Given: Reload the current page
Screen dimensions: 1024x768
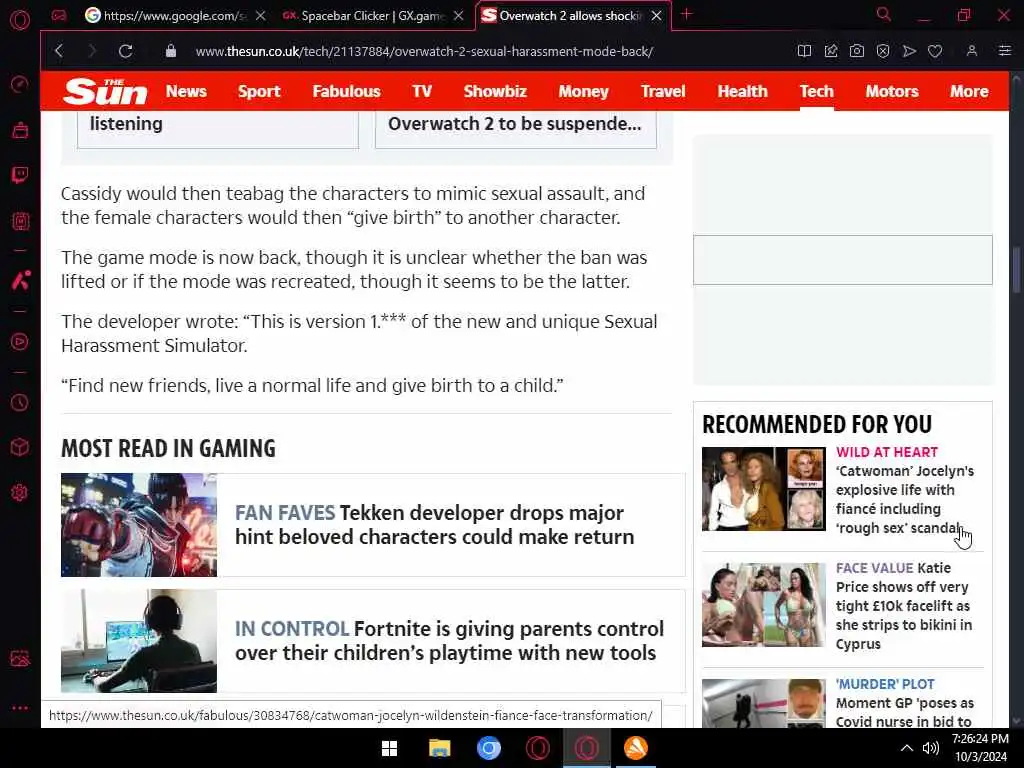Looking at the screenshot, I should [125, 51].
